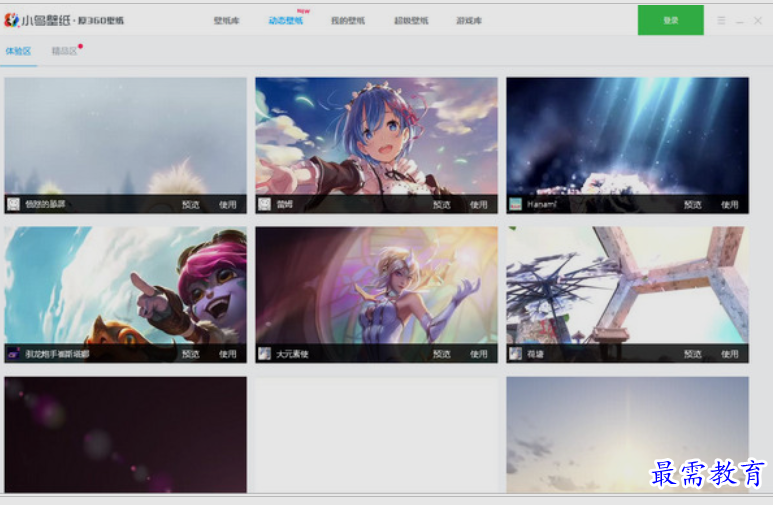The width and height of the screenshot is (773, 505).
Task: Use (使用) the Hanami wallpaper
Action: [730, 204]
